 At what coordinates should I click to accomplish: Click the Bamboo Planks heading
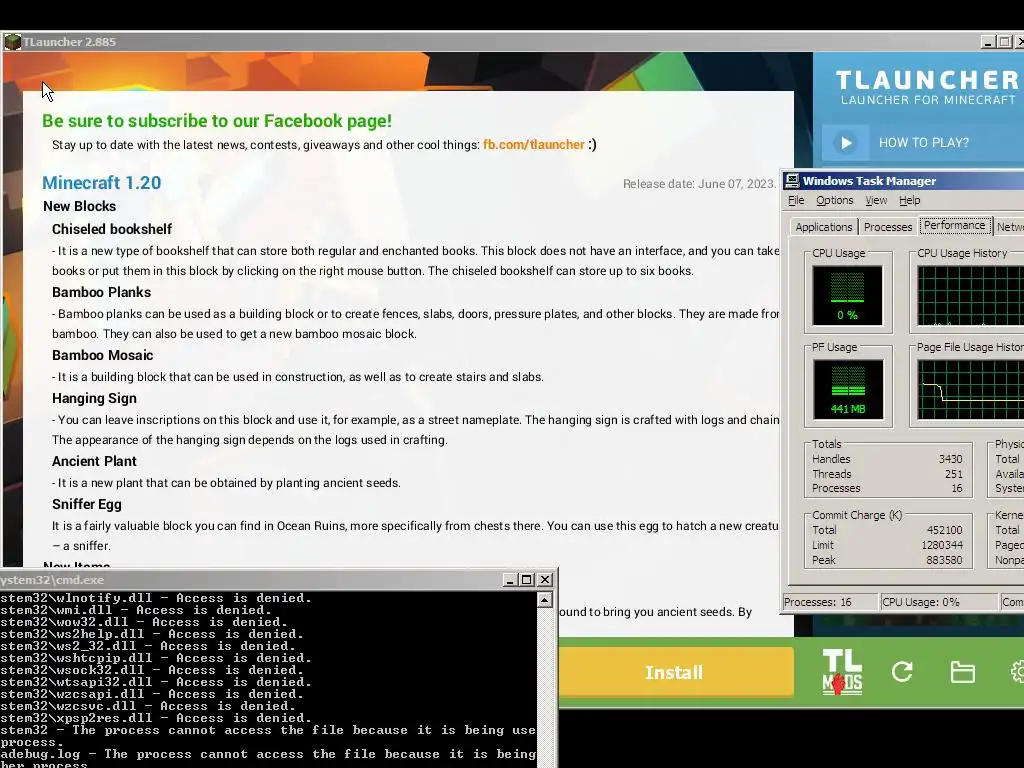tap(101, 293)
